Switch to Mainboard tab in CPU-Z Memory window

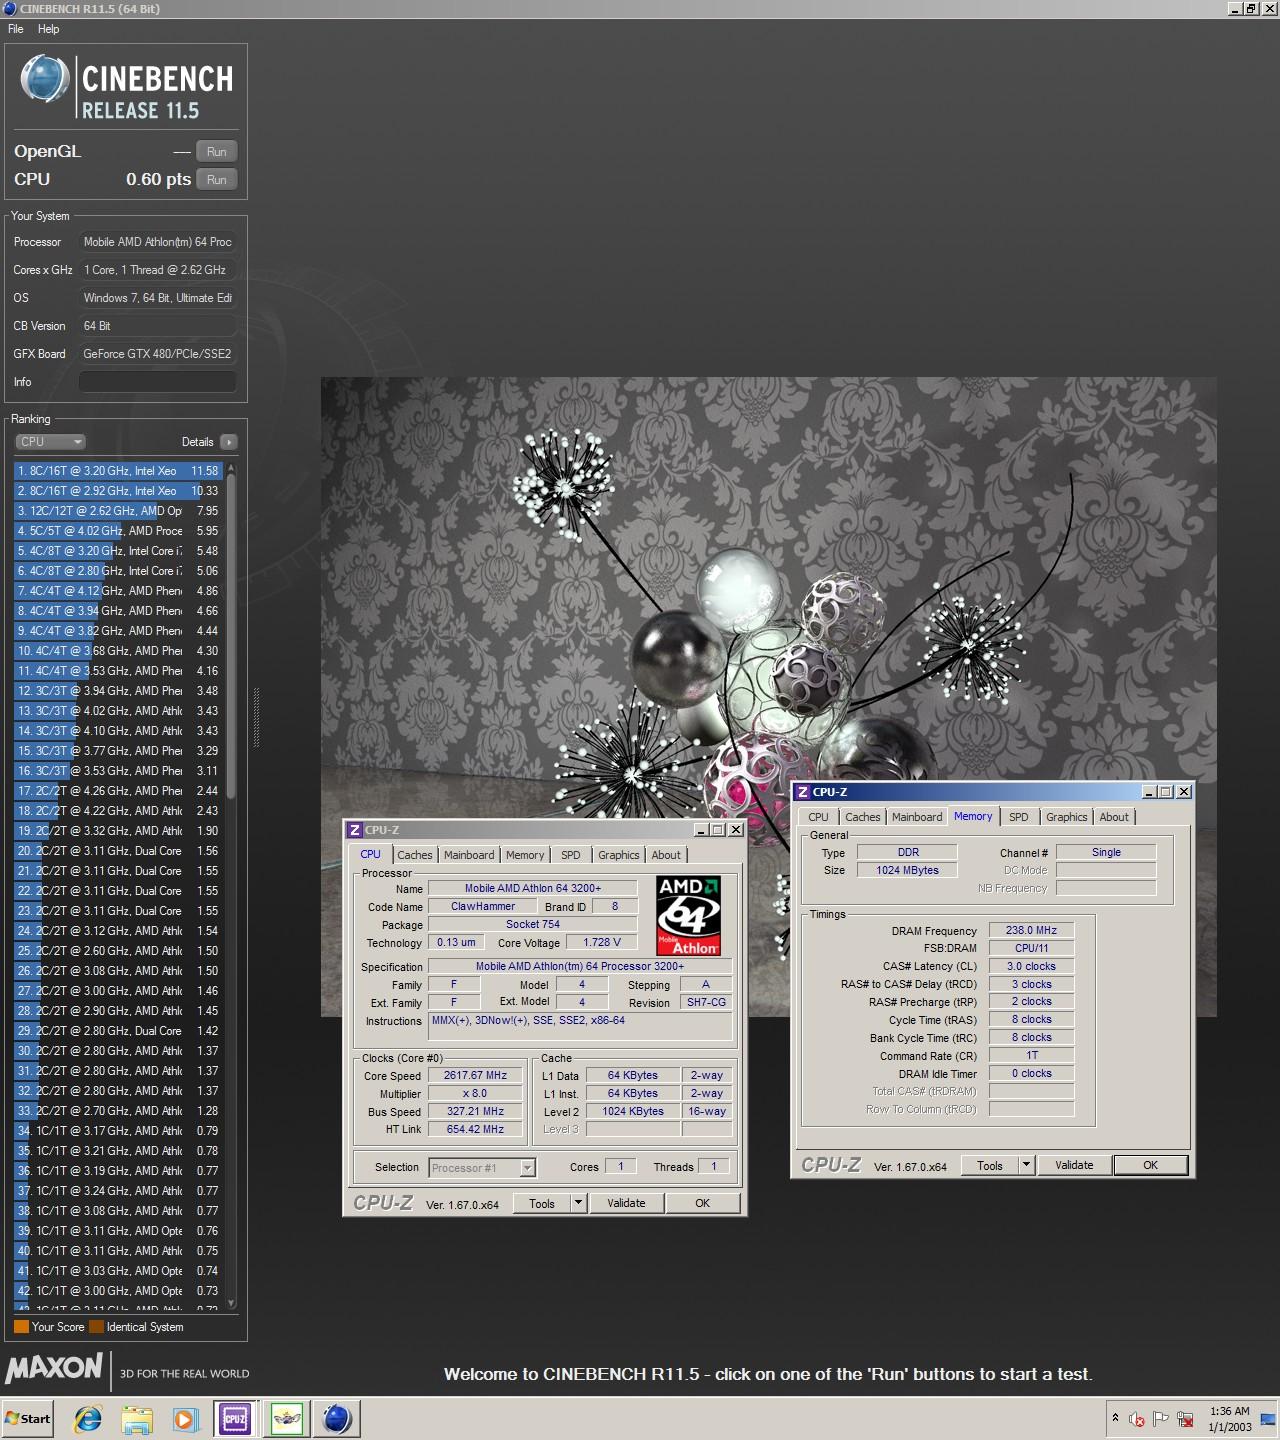tap(917, 817)
